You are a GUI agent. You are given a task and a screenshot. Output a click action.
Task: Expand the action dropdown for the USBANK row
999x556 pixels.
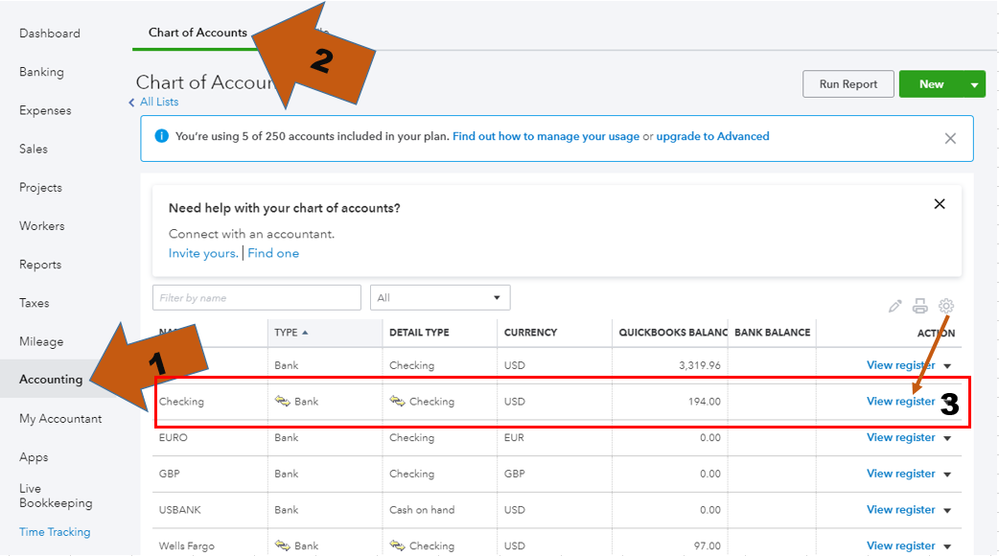947,511
